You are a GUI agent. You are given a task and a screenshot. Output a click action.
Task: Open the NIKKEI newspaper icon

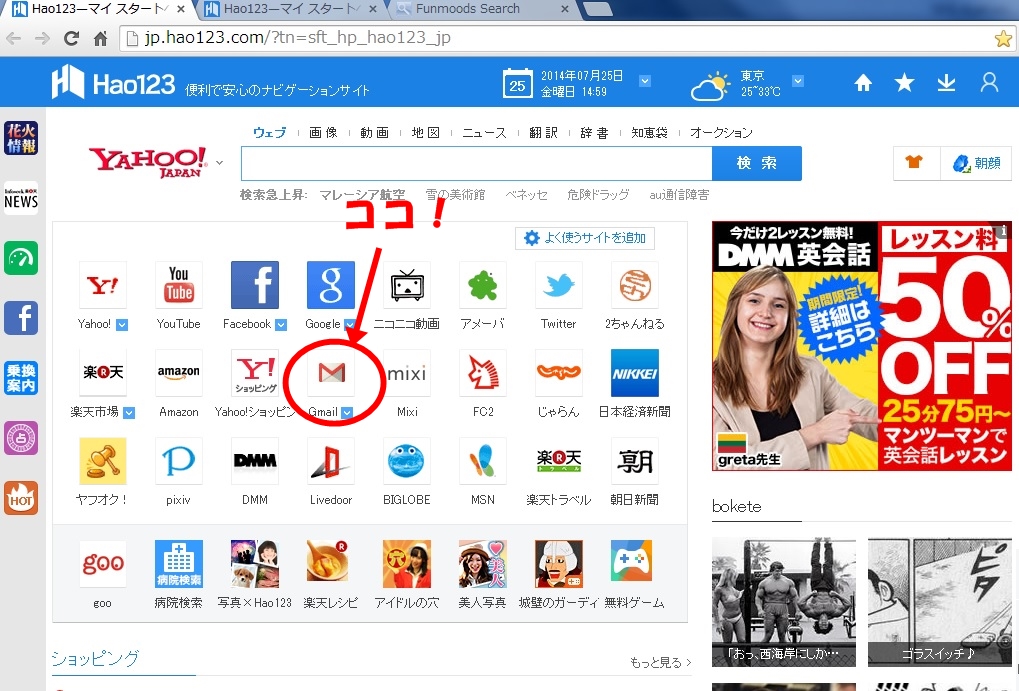click(634, 373)
